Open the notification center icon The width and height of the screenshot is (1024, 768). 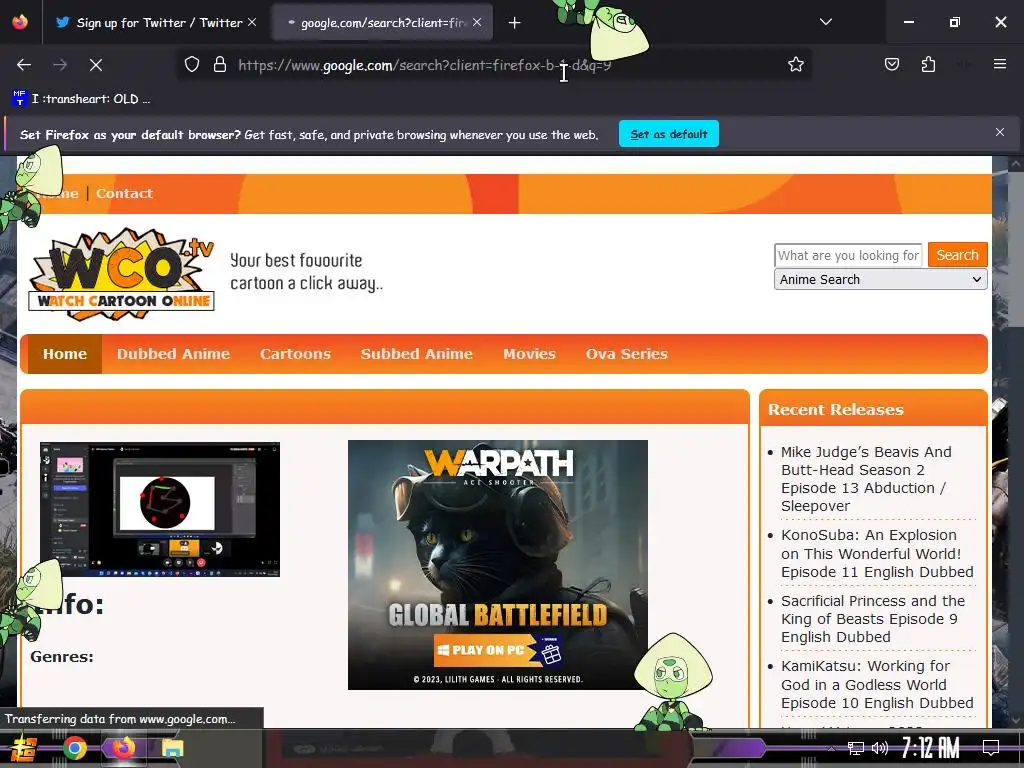click(991, 748)
